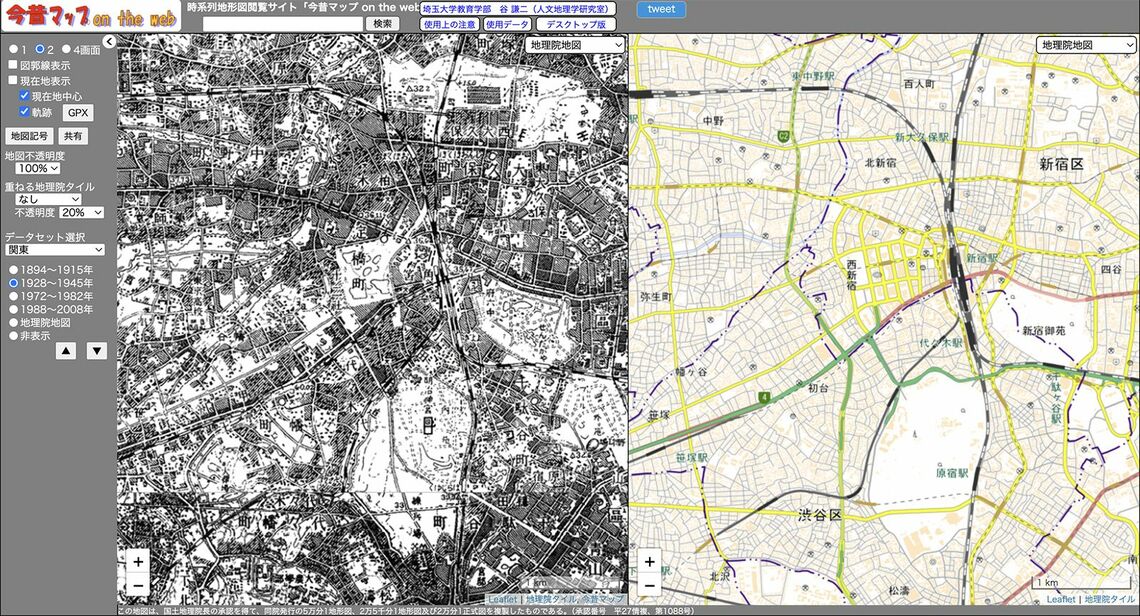Zoom out on the right modern map
The width and height of the screenshot is (1140, 616).
click(649, 585)
